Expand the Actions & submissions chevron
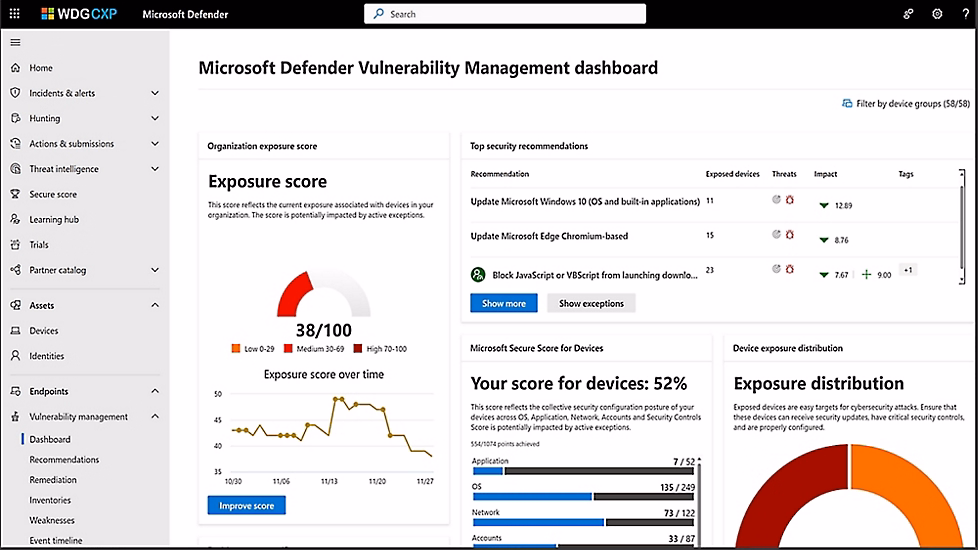The image size is (978, 550). coord(155,143)
